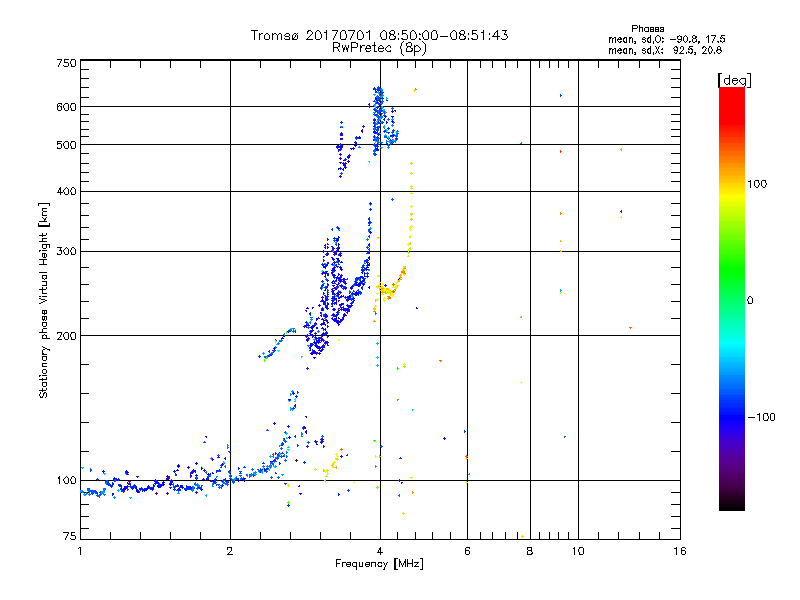Click the 'mean, sd,X: 92.5, 20.8' line
This screenshot has height=600, width=800.
click(665, 50)
